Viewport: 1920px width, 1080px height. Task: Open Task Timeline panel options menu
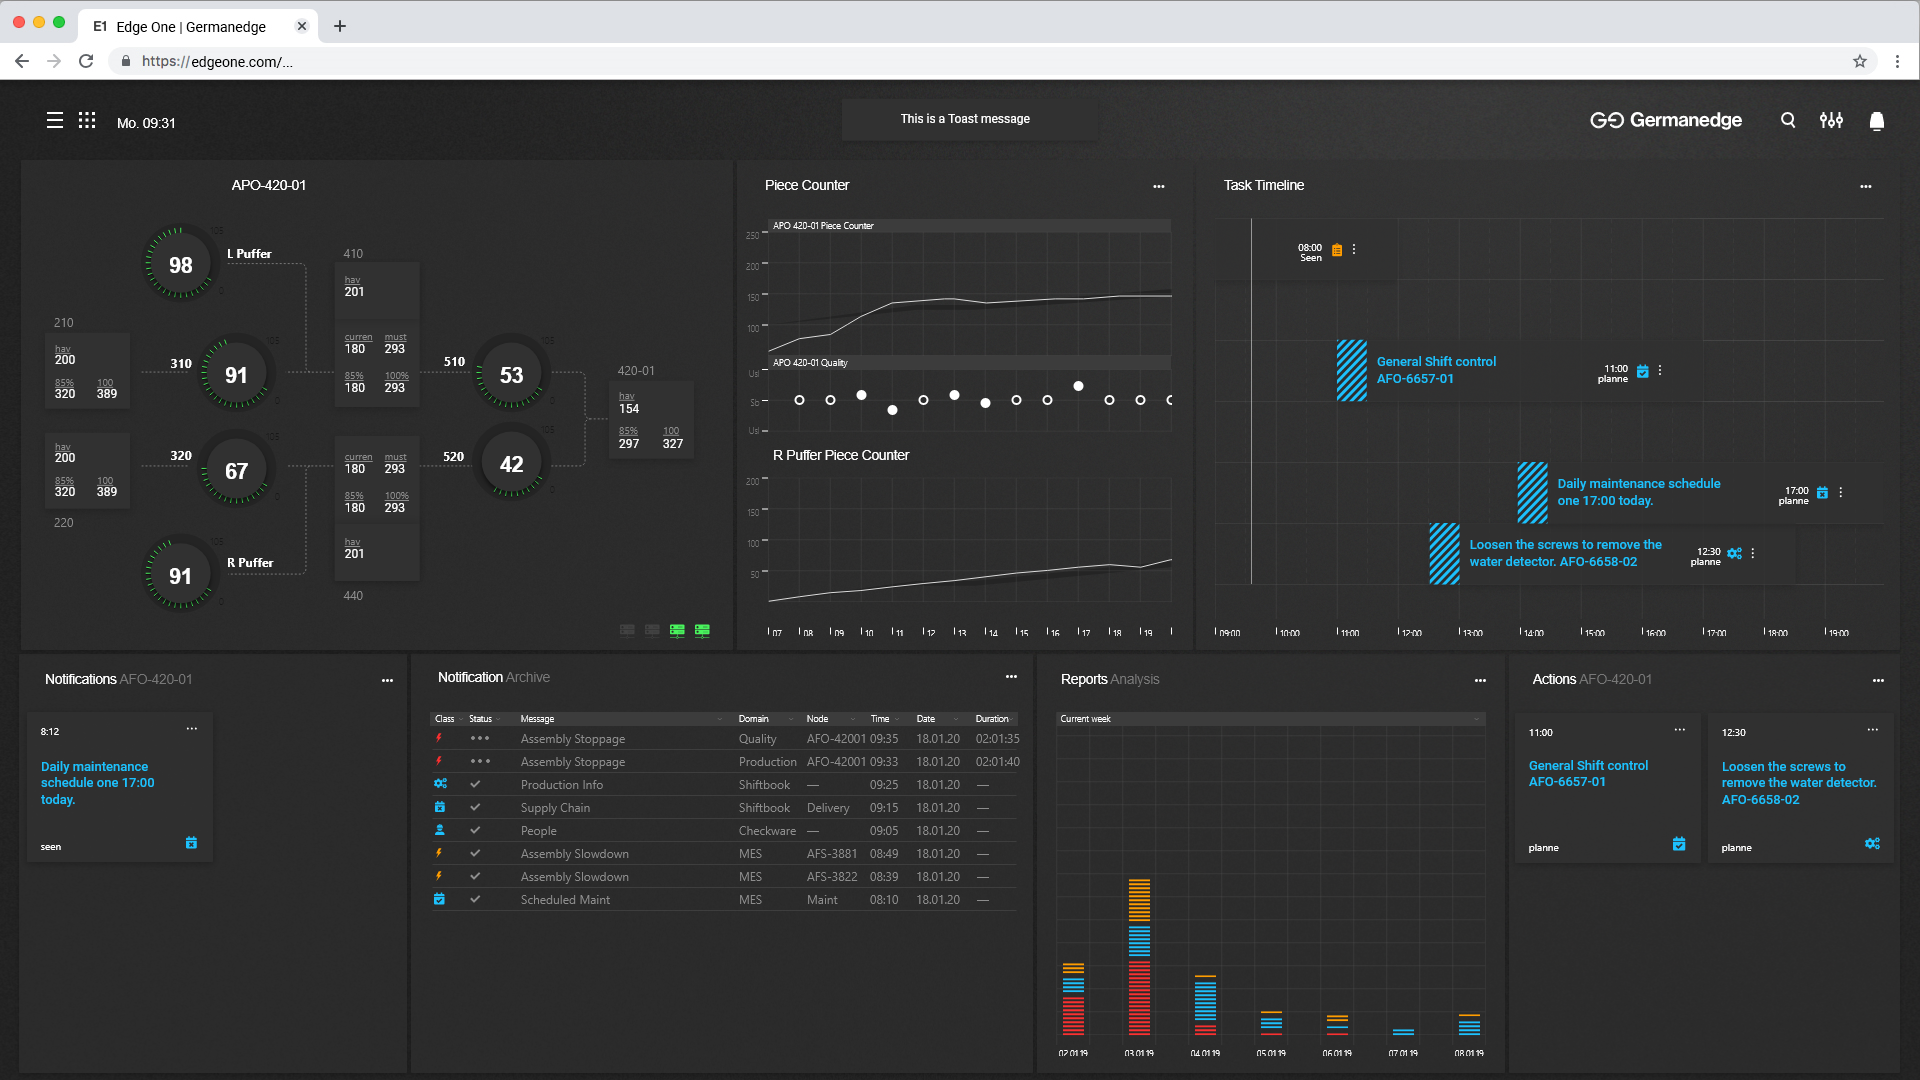point(1866,187)
